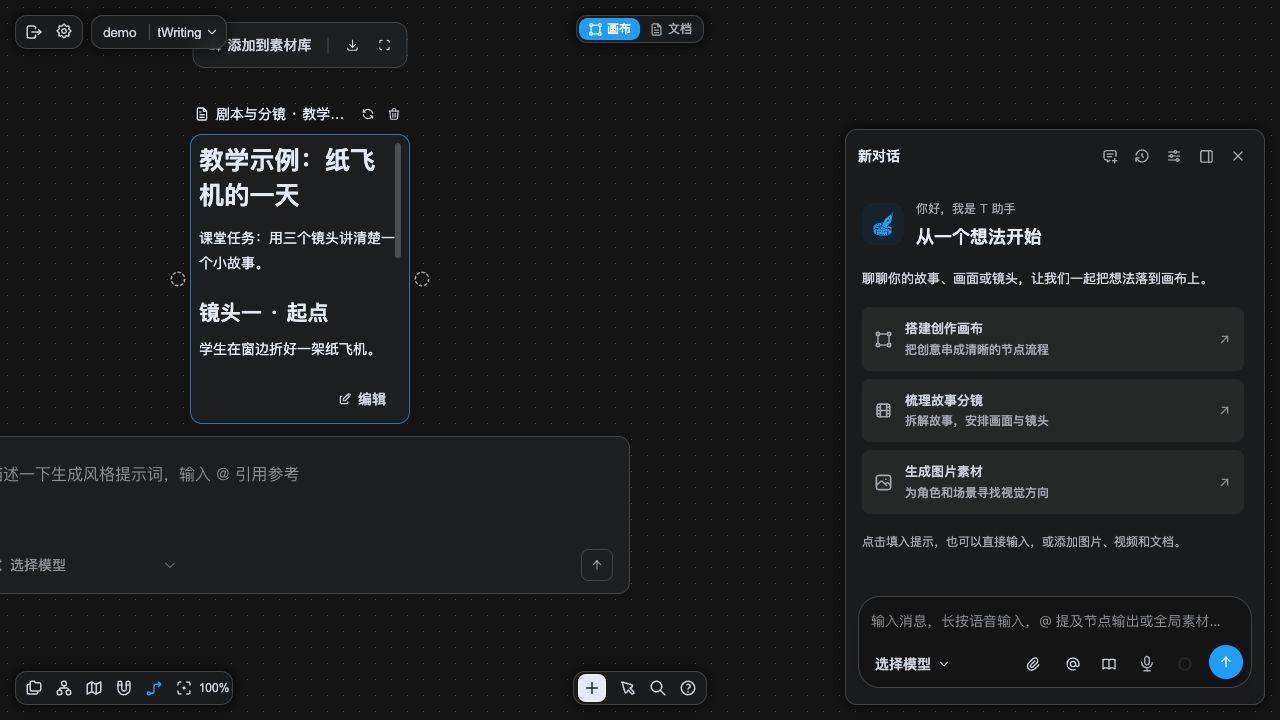
Task: Click the demo workspace label
Action: (119, 32)
